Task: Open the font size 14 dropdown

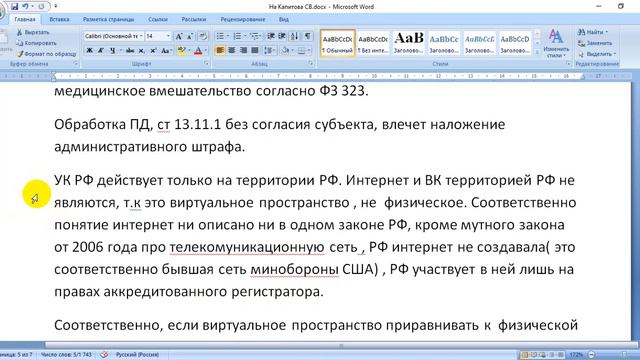Action: click(168, 36)
